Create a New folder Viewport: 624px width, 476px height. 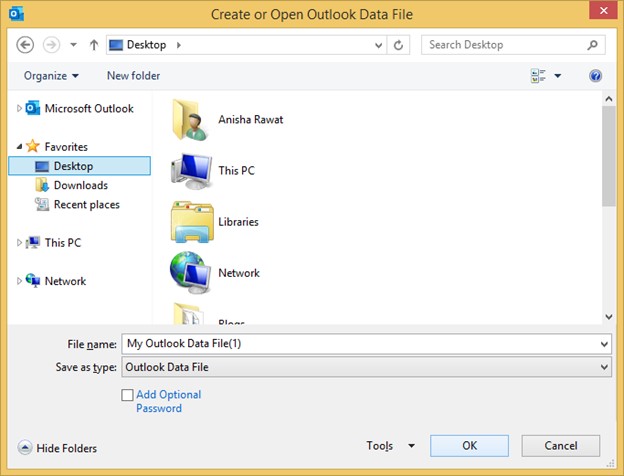133,76
